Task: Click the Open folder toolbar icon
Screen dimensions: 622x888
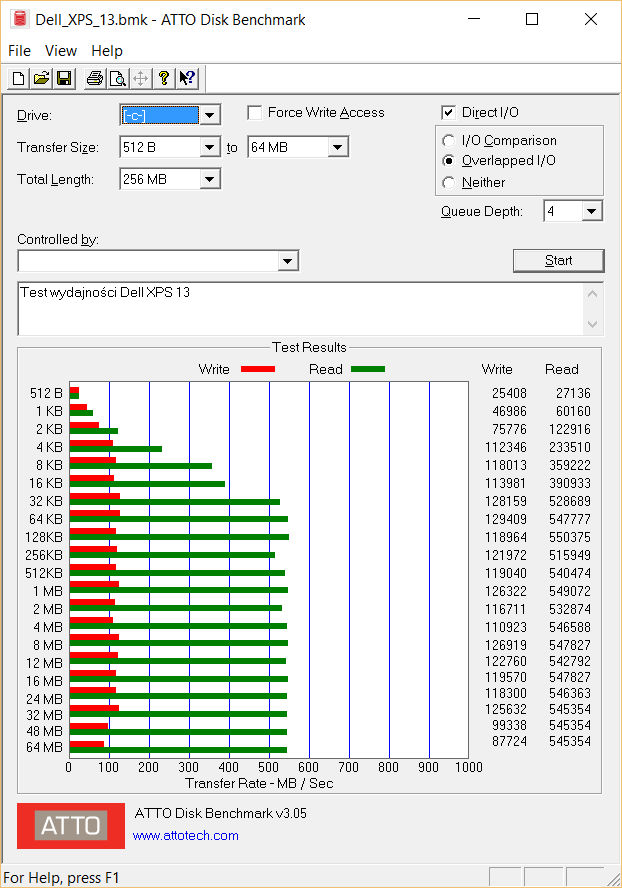Action: 41,78
